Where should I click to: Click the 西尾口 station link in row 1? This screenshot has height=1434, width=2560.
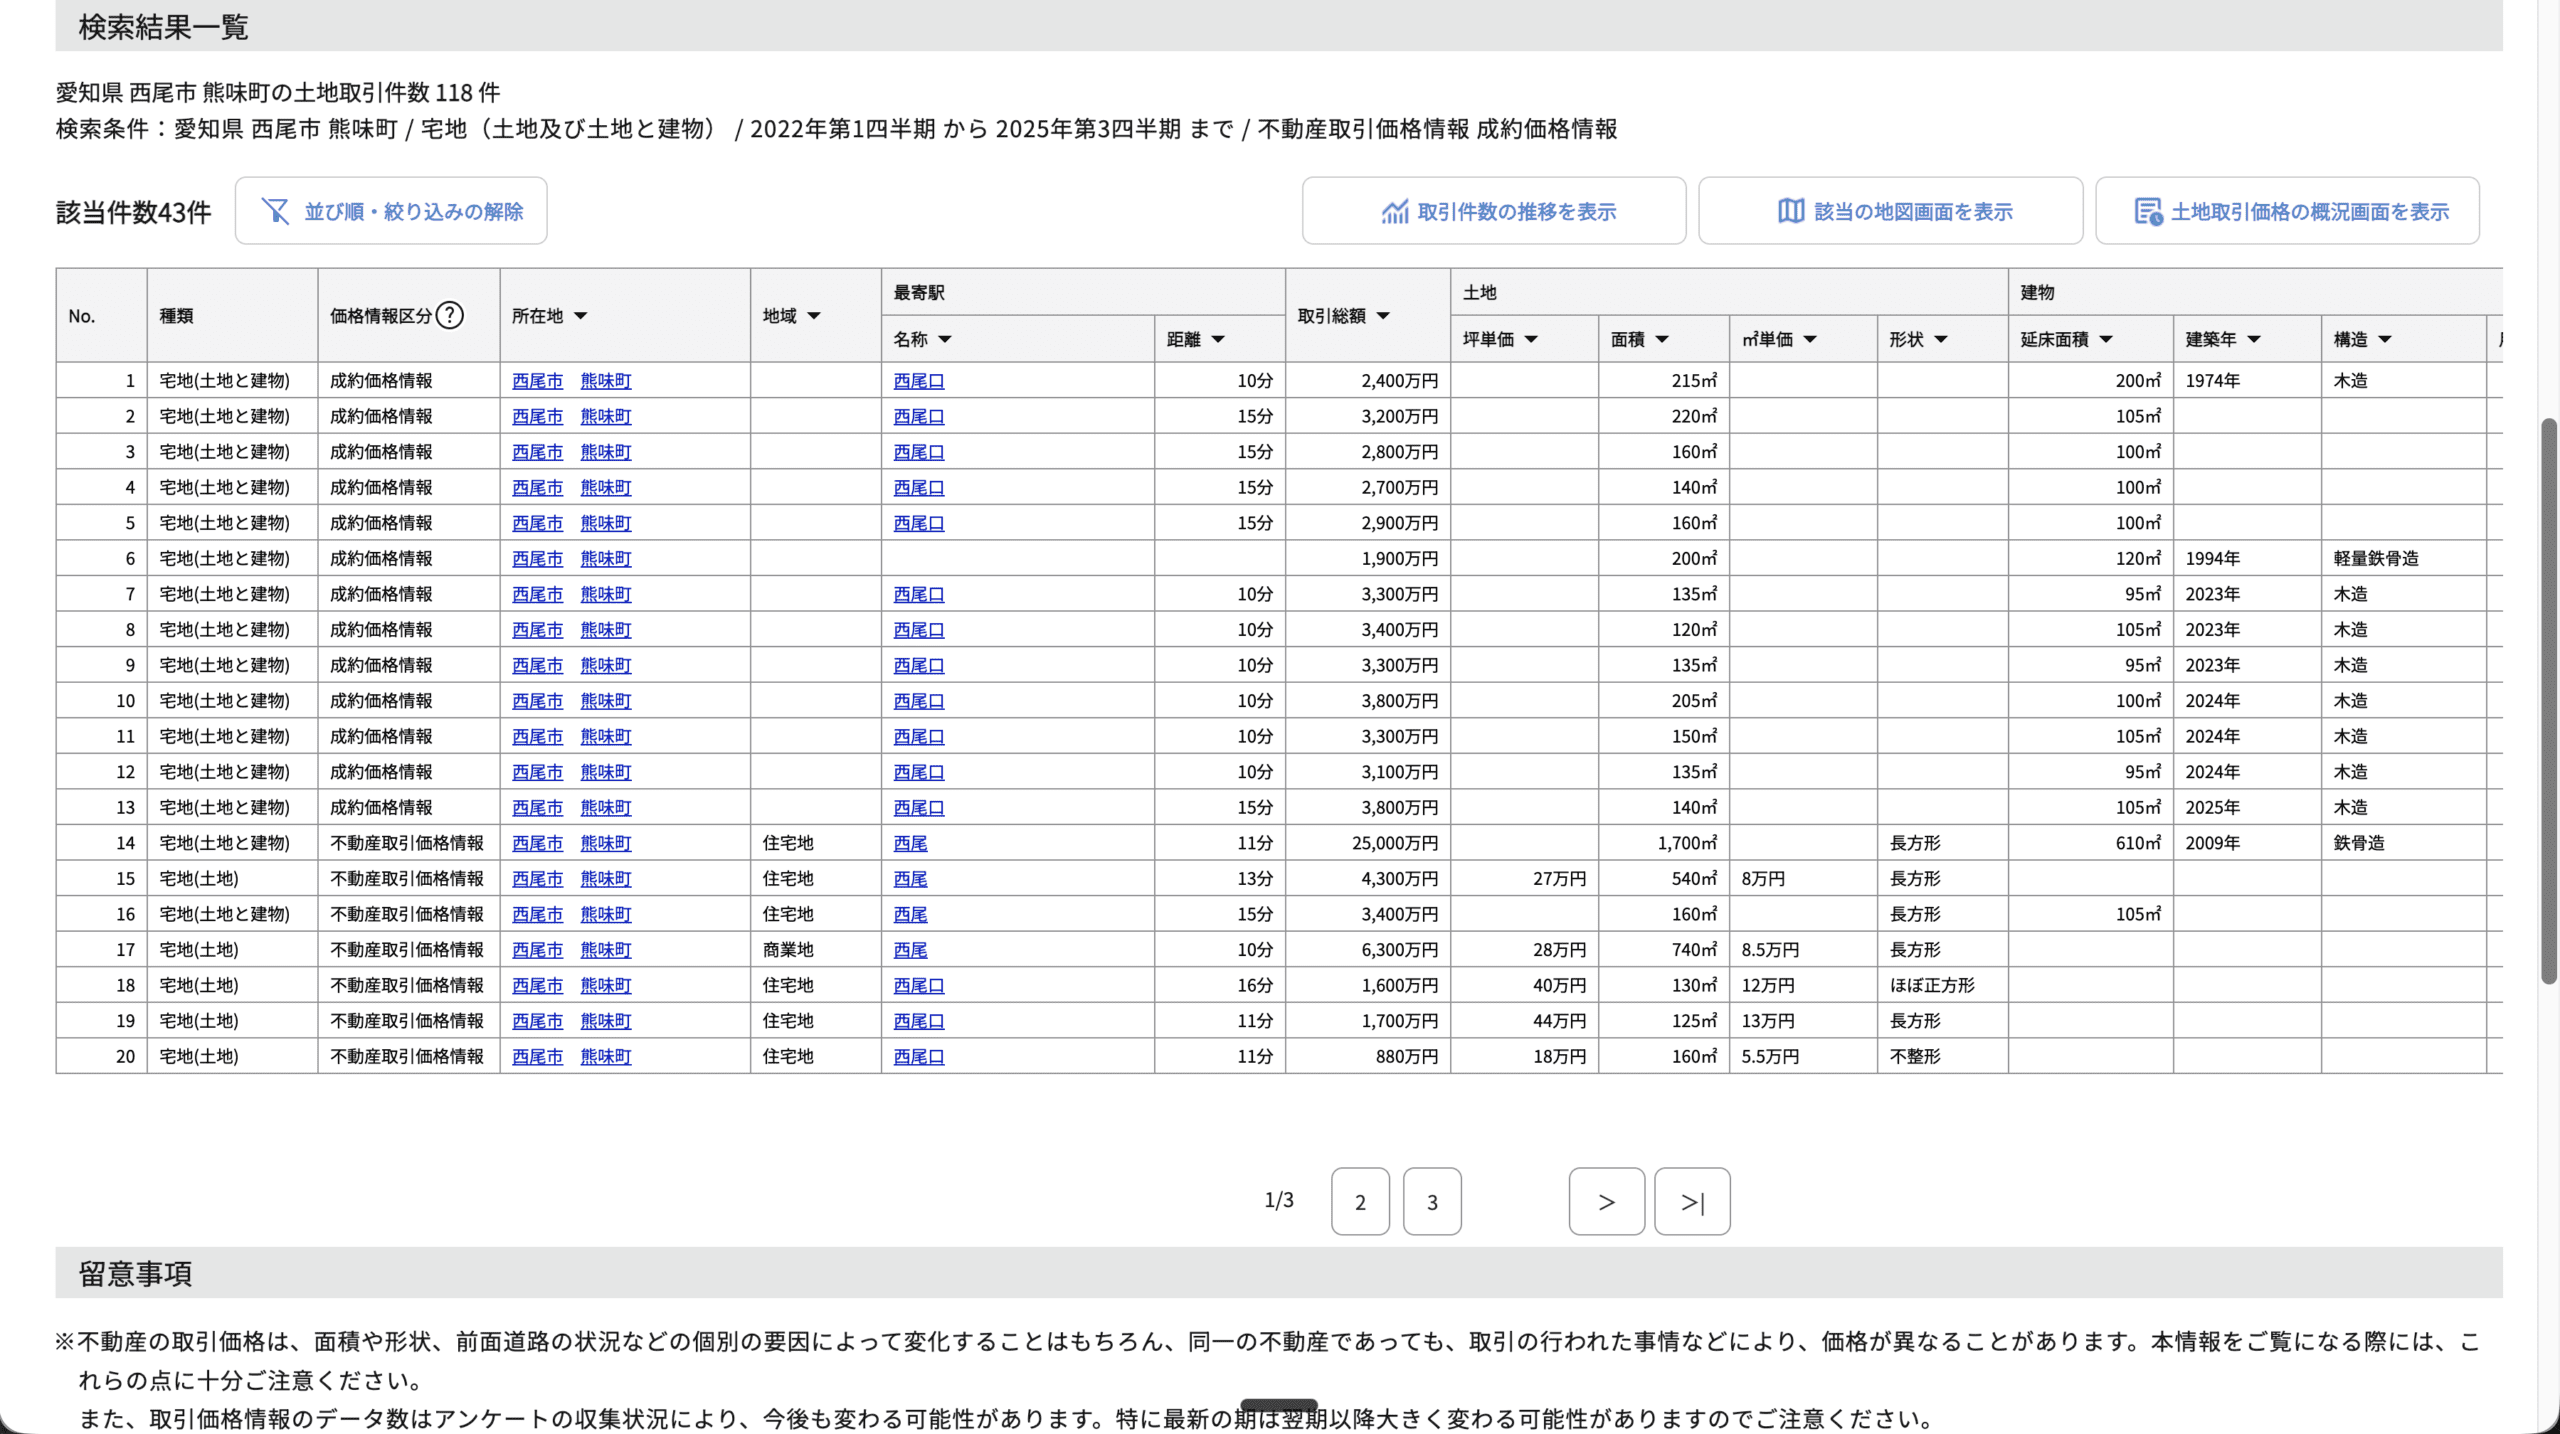[918, 381]
